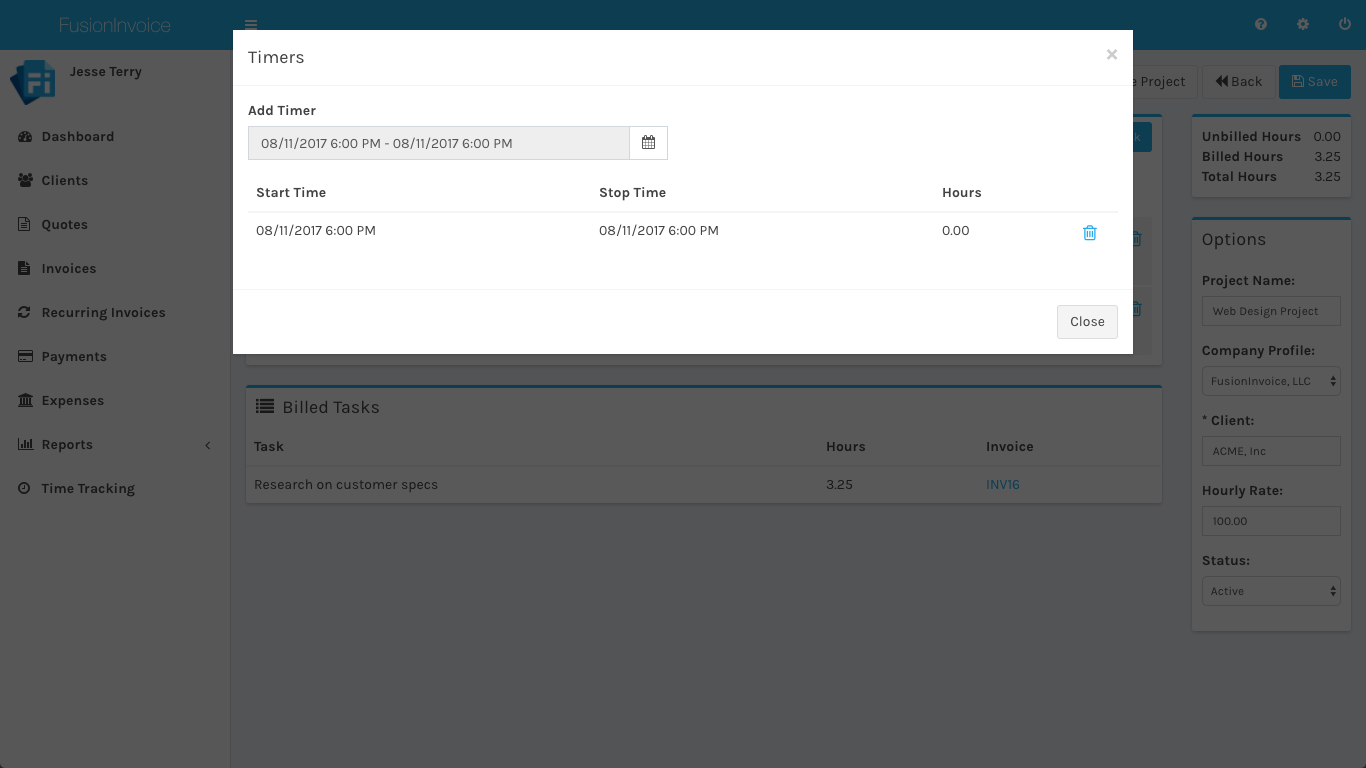Navigate to Recurring Invoices
The height and width of the screenshot is (768, 1366).
coord(103,313)
